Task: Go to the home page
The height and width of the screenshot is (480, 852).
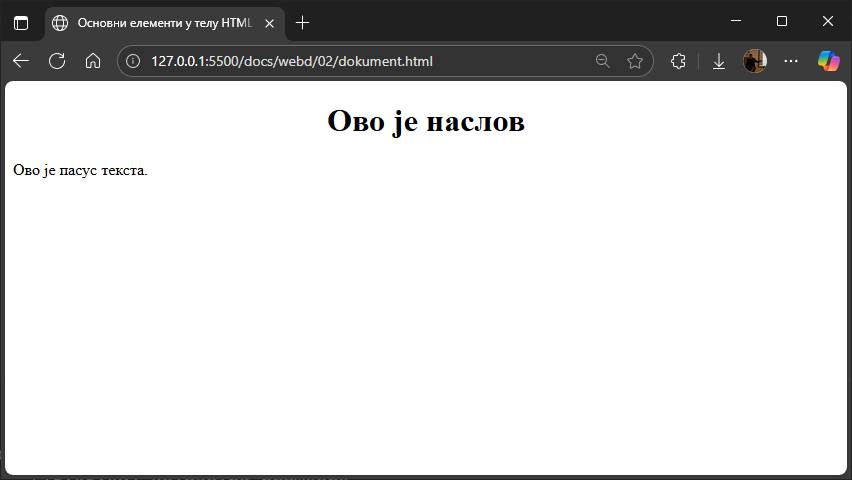Action: tap(93, 61)
